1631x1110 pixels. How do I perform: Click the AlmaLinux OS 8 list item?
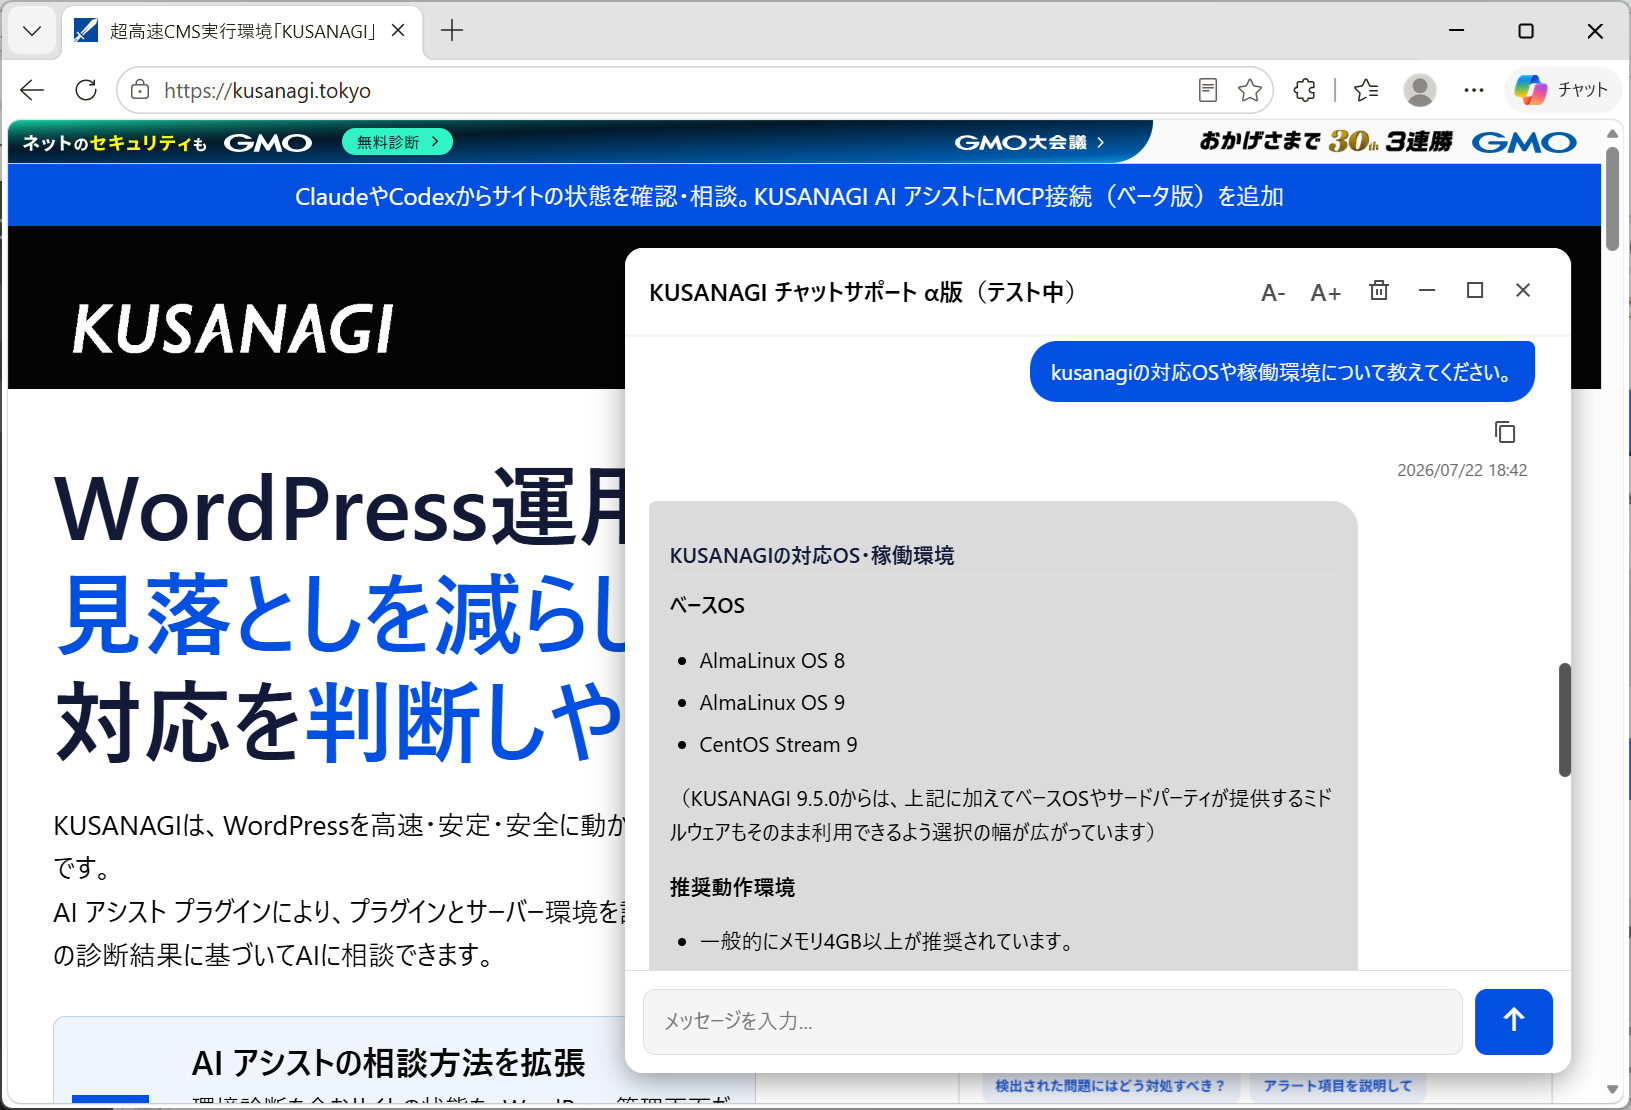click(772, 661)
